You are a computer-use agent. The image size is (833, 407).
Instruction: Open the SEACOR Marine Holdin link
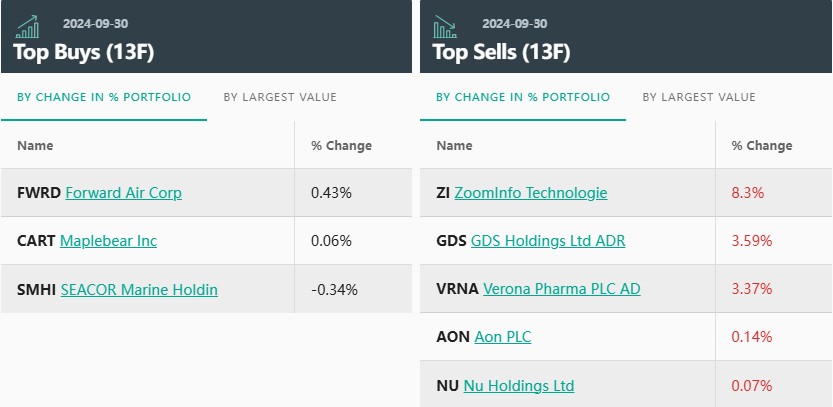click(139, 289)
